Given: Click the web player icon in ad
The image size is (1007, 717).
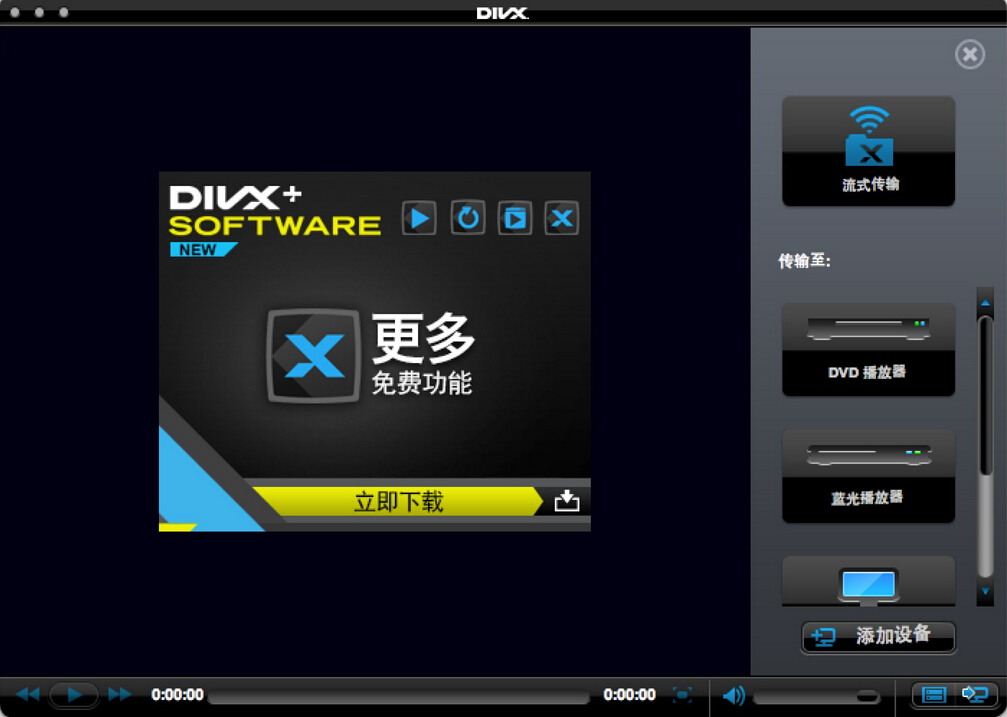Looking at the screenshot, I should 514,218.
